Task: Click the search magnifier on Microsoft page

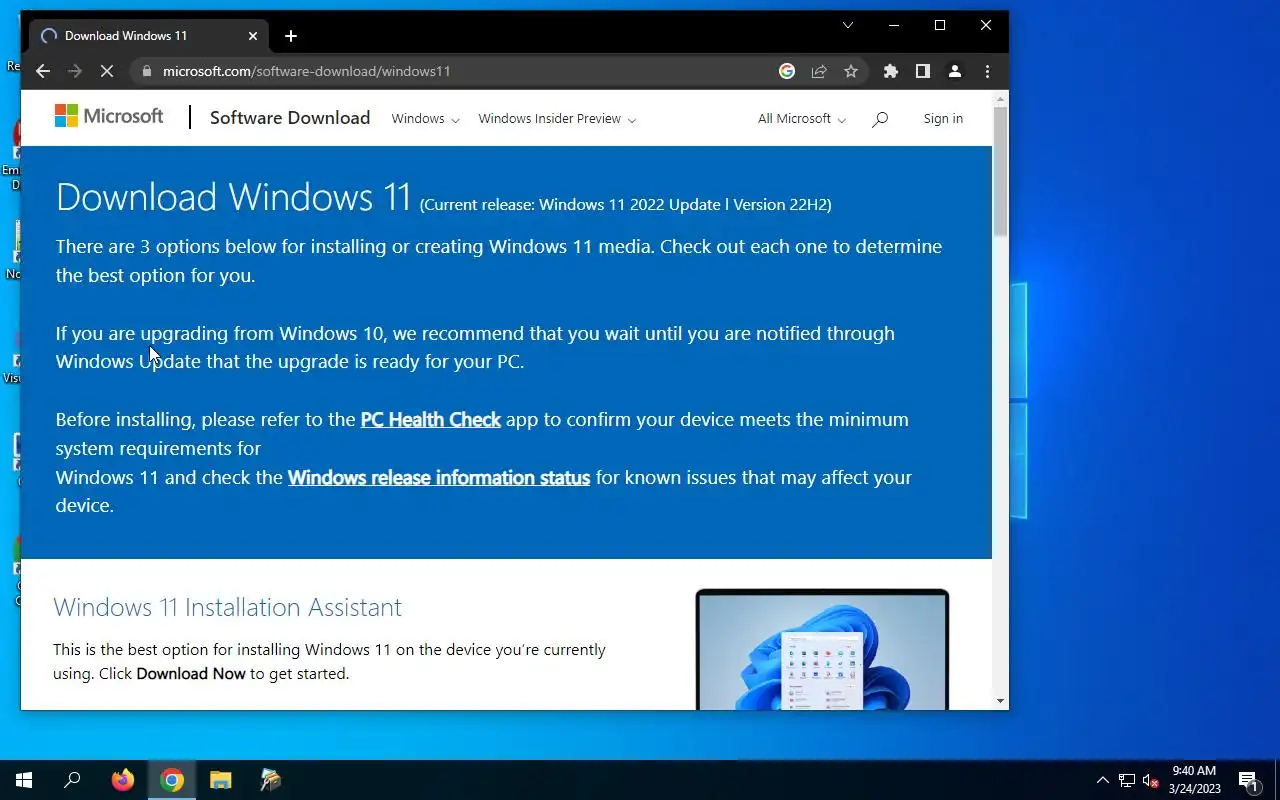Action: pos(880,119)
